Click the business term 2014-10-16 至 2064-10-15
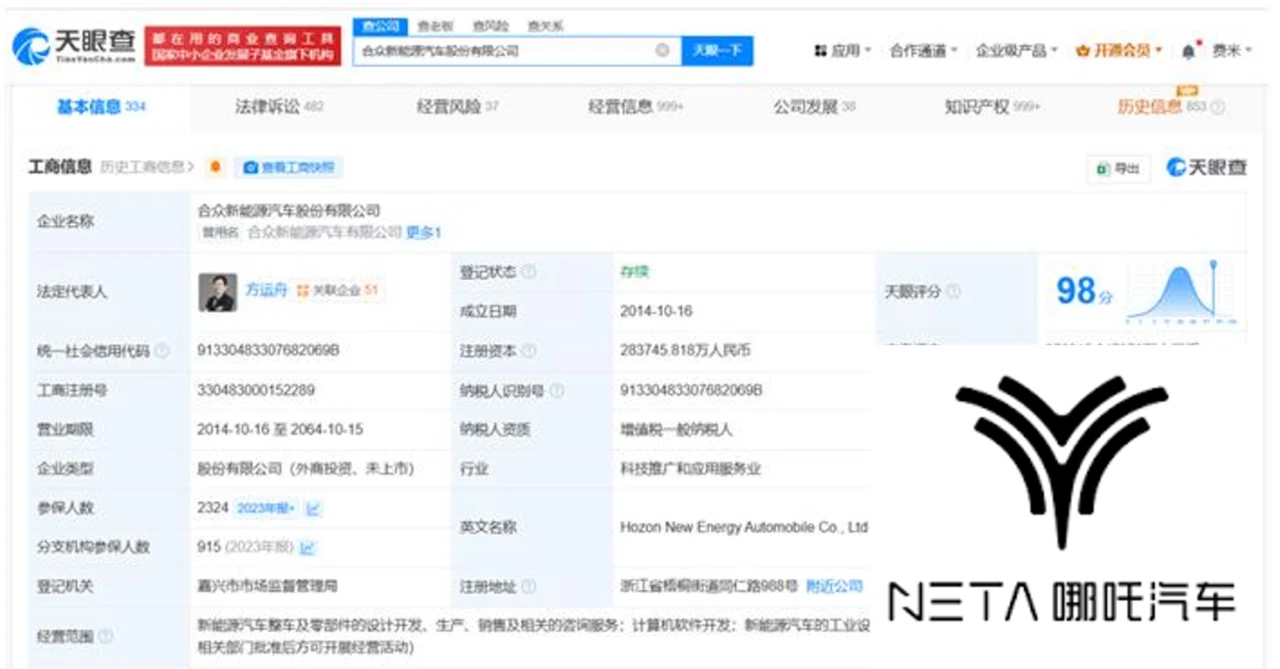 pos(280,429)
